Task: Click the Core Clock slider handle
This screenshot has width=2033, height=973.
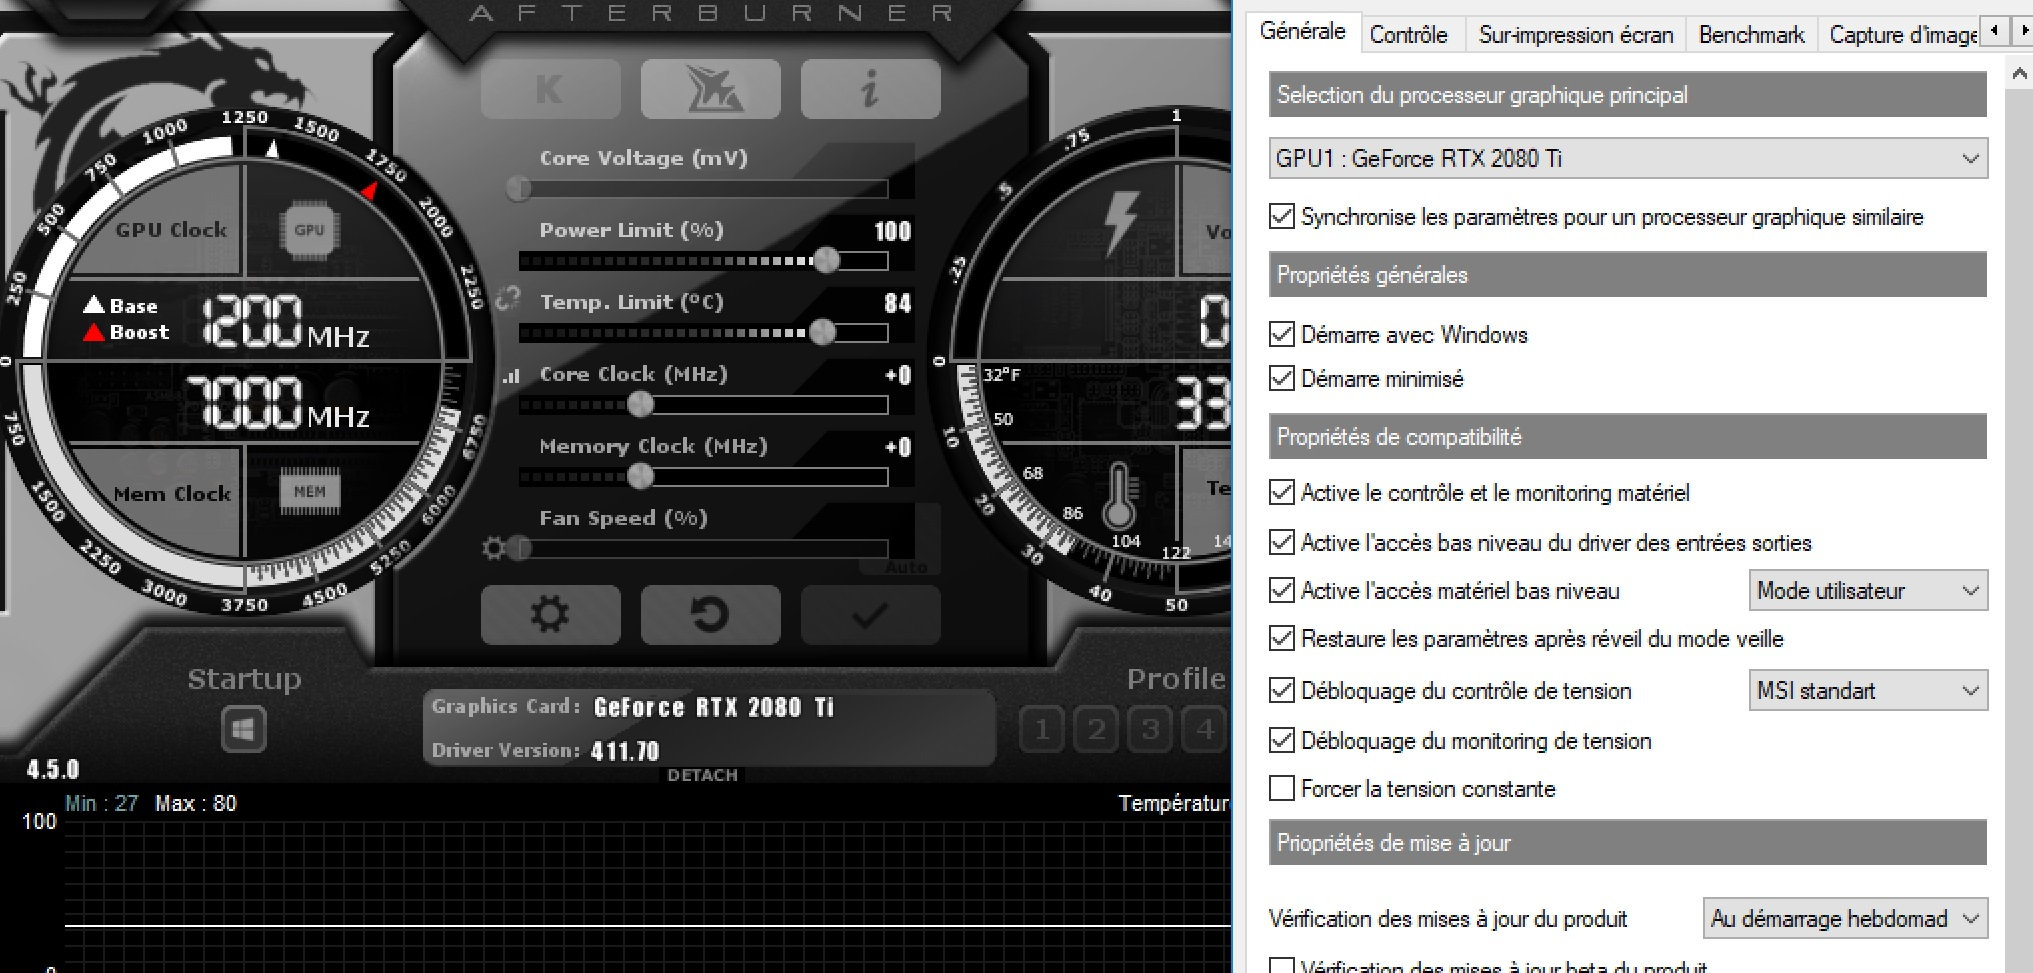Action: [x=640, y=404]
